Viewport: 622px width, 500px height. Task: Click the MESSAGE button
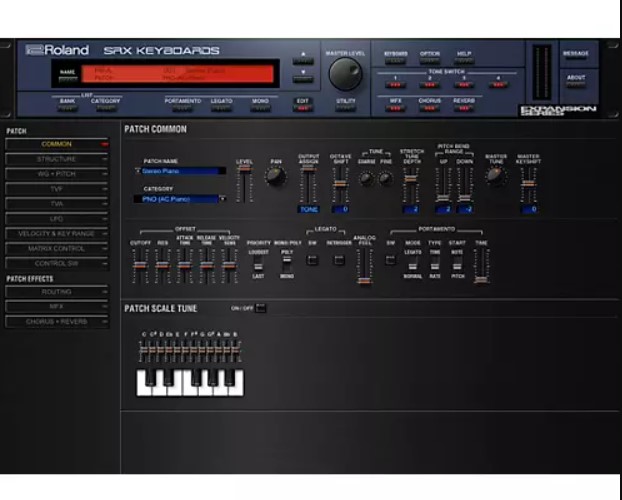pyautogui.click(x=576, y=58)
